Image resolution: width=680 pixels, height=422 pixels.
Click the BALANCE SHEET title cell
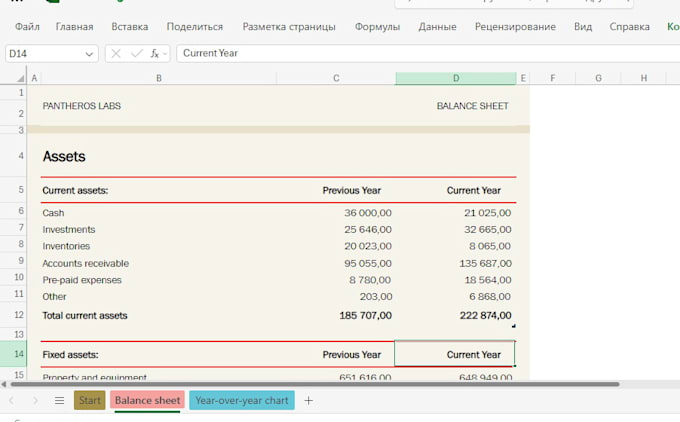pos(472,106)
